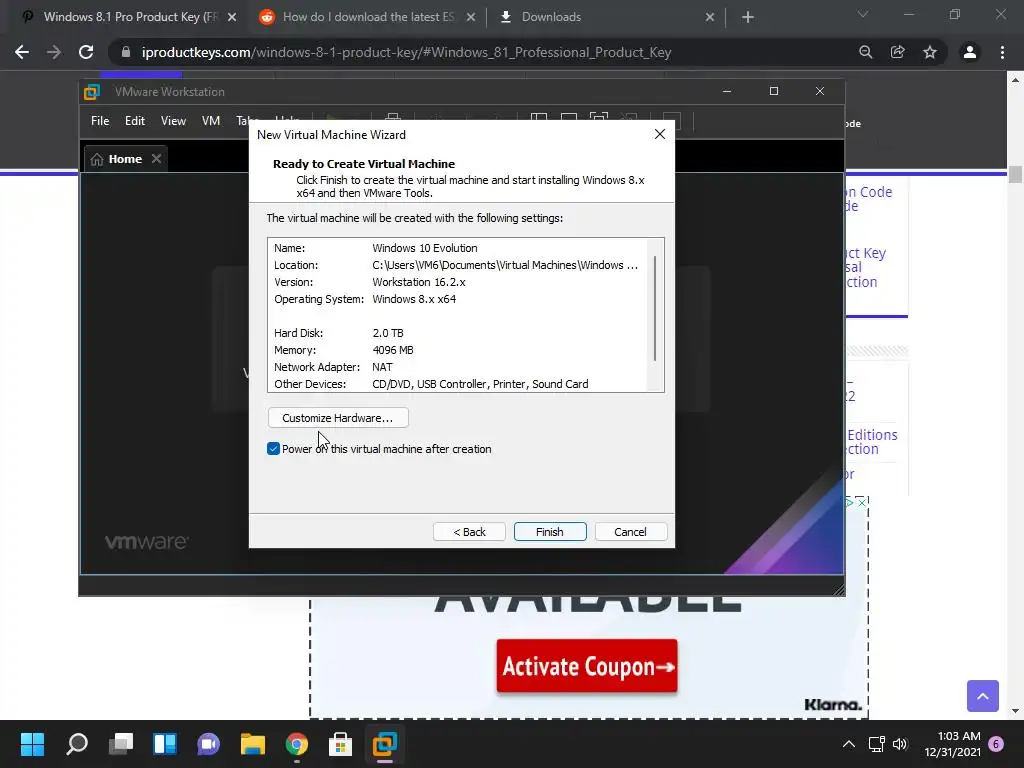Screen dimensions: 1024x768
Task: Close the Downloads browser tab
Action: [x=710, y=18]
